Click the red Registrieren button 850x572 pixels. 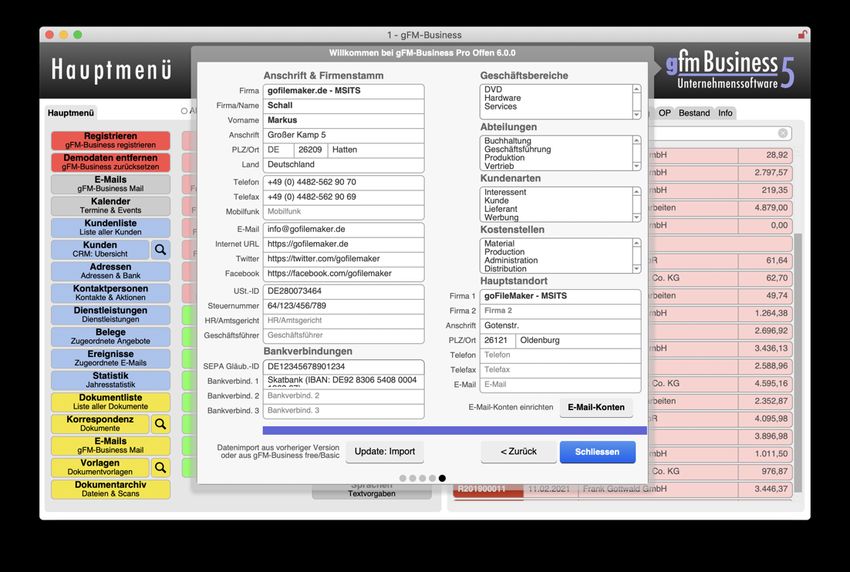(111, 140)
